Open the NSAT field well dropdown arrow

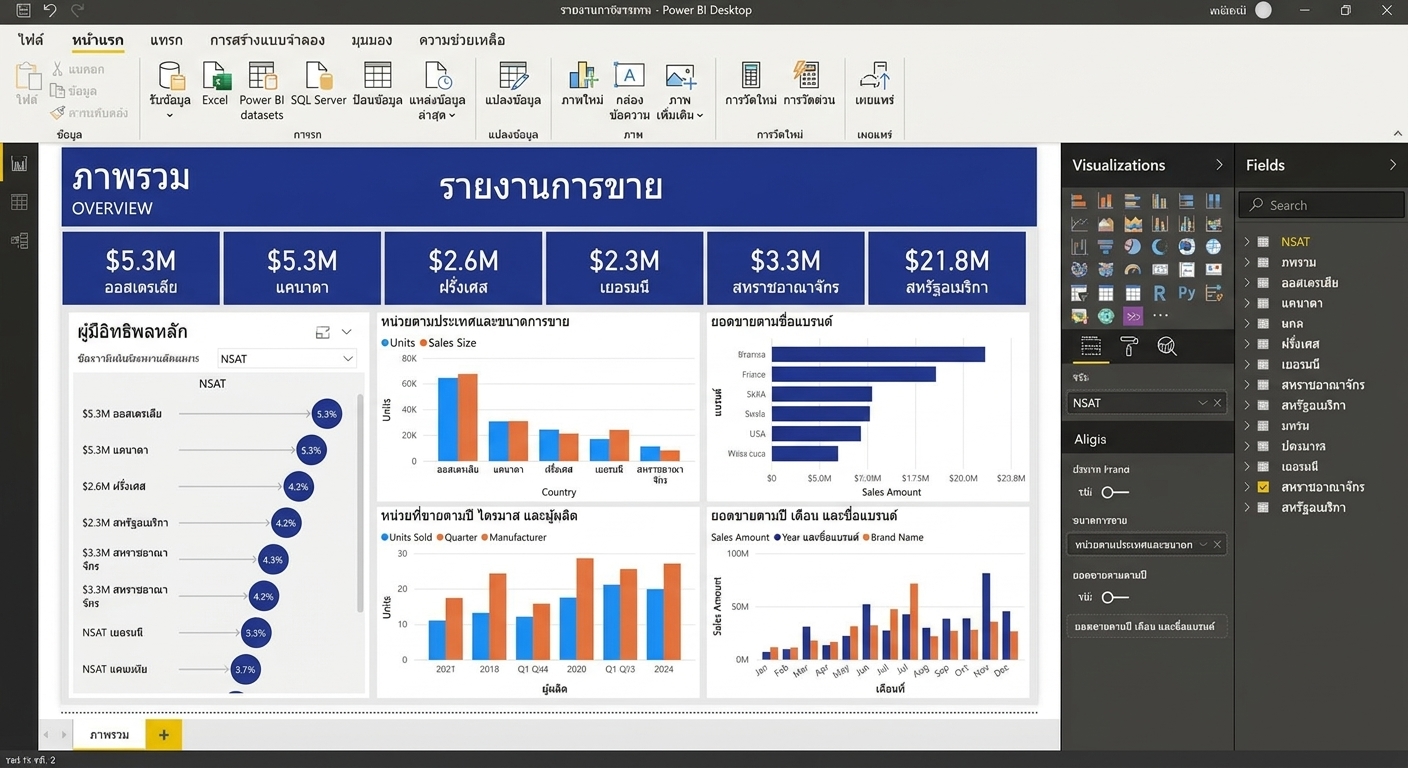[1203, 403]
